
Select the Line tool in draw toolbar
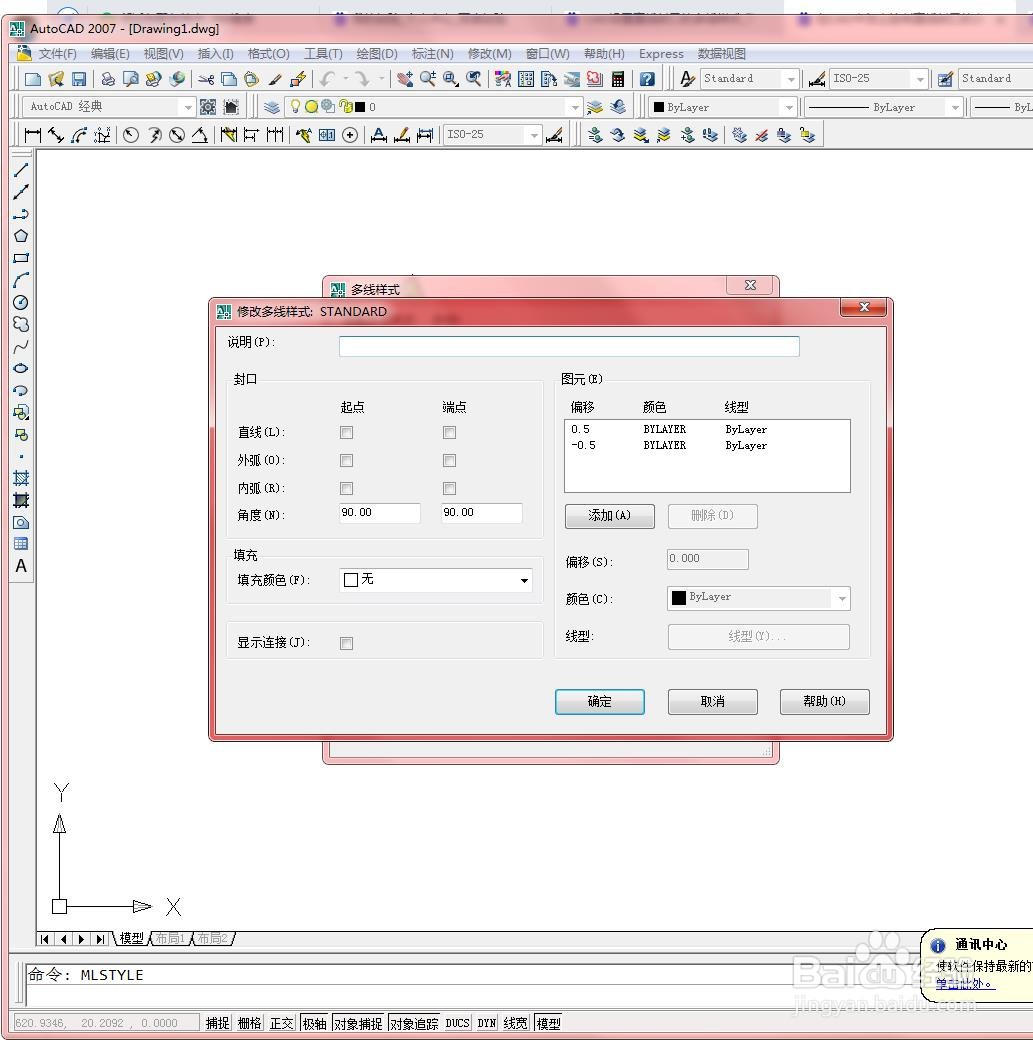[21, 170]
